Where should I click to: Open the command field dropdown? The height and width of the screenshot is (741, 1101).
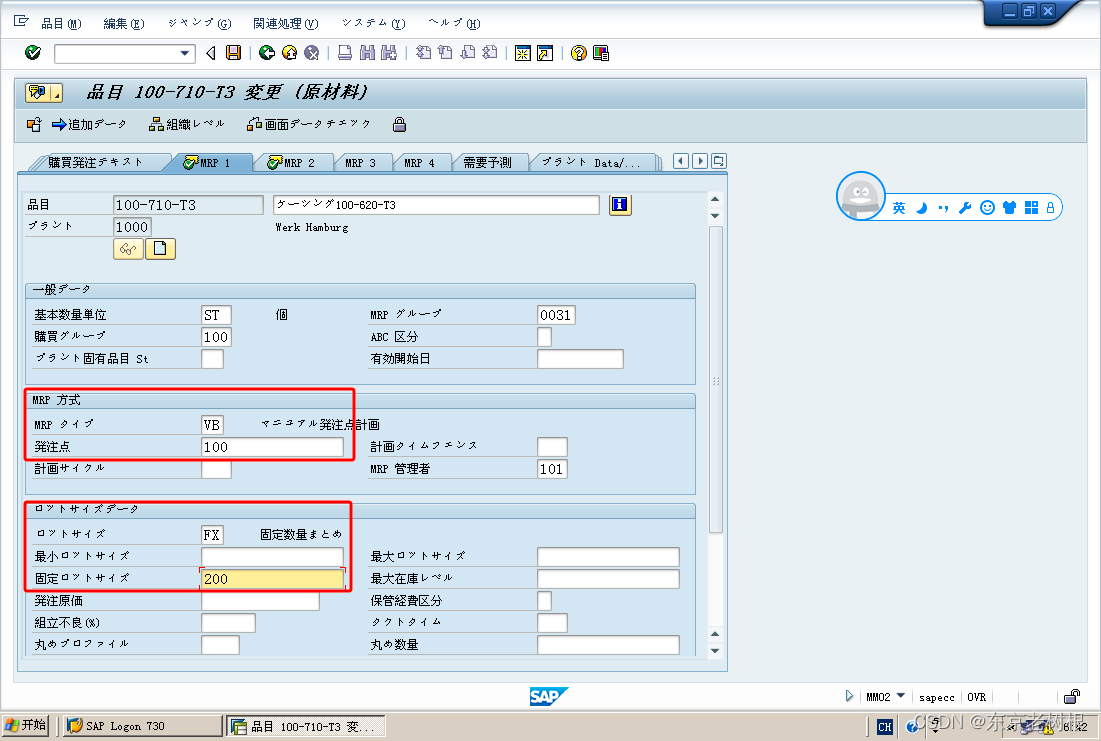[x=185, y=54]
